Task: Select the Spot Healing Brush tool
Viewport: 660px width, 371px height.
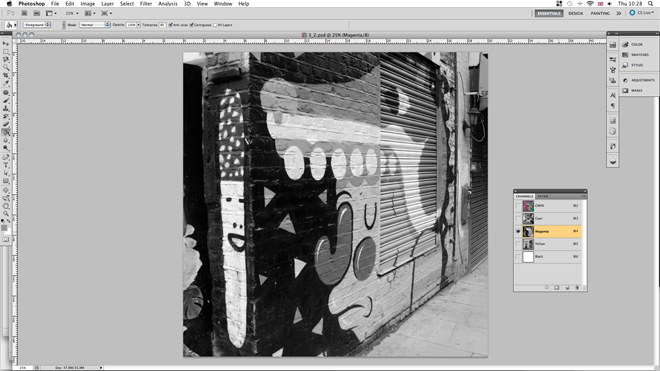Action: click(5, 92)
